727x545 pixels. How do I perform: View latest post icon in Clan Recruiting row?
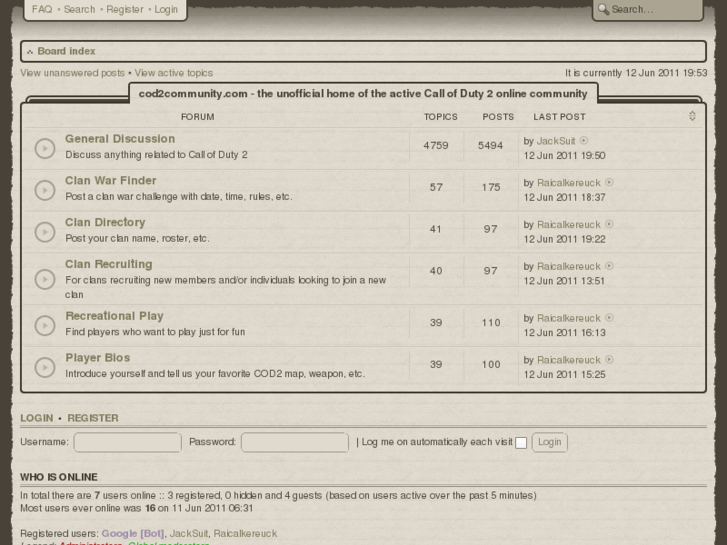[610, 266]
